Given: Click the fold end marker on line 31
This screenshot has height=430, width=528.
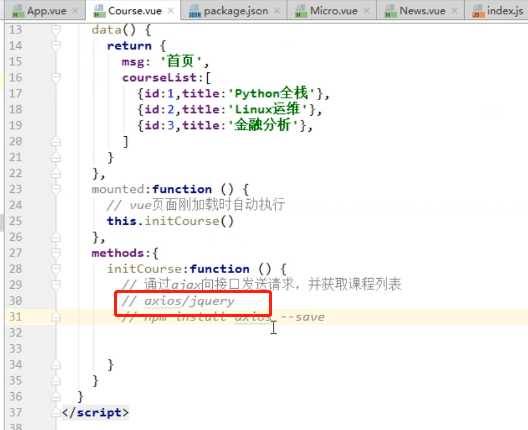Looking at the screenshot, I should coord(56,317).
